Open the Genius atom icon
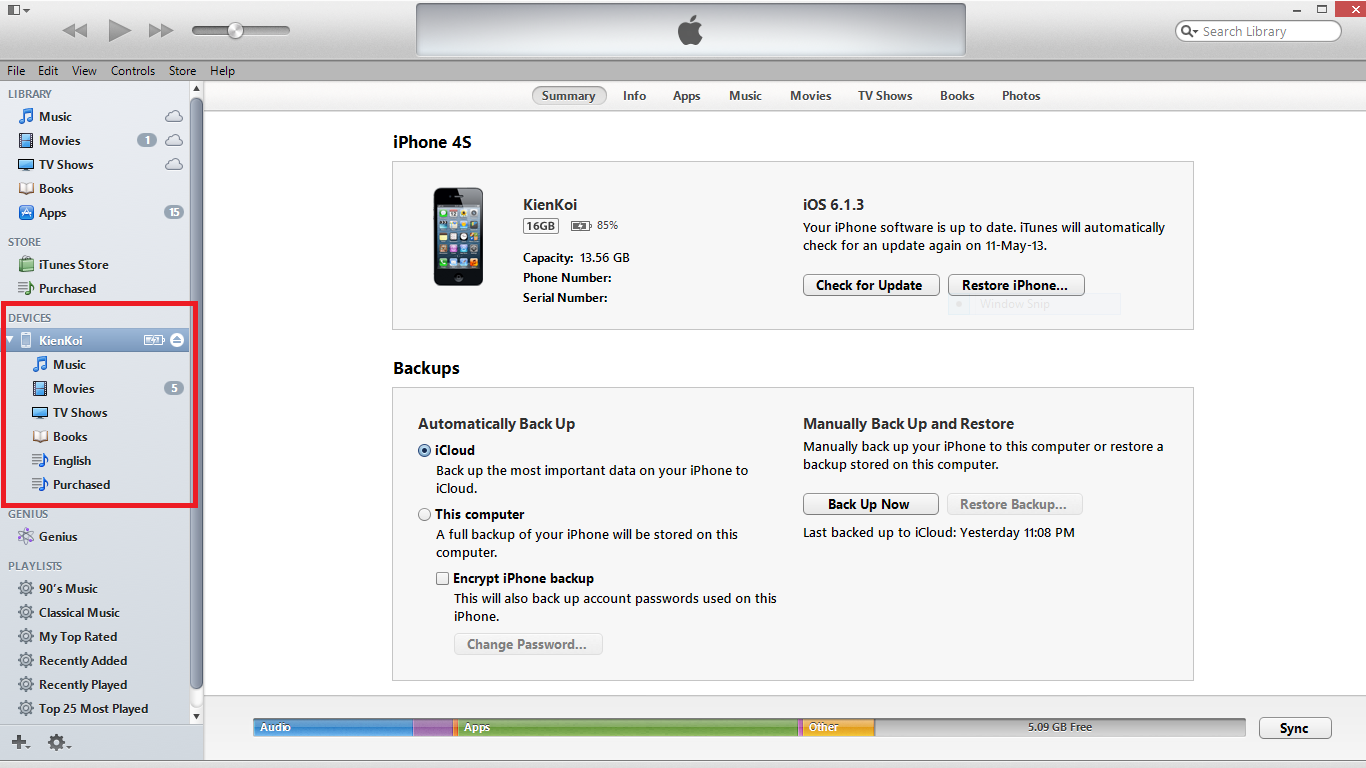 (x=27, y=536)
